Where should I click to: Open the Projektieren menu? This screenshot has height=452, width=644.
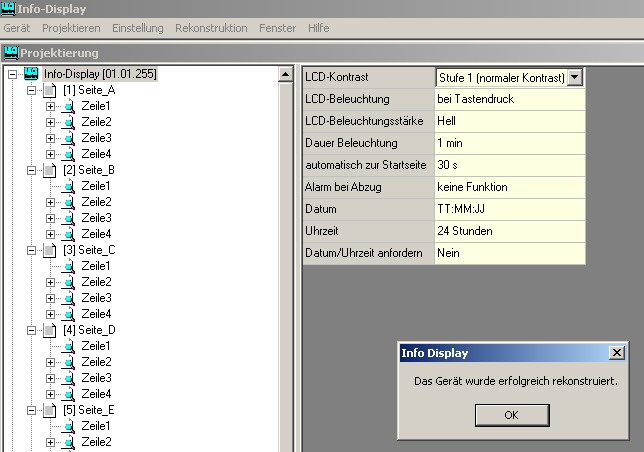coord(72,28)
